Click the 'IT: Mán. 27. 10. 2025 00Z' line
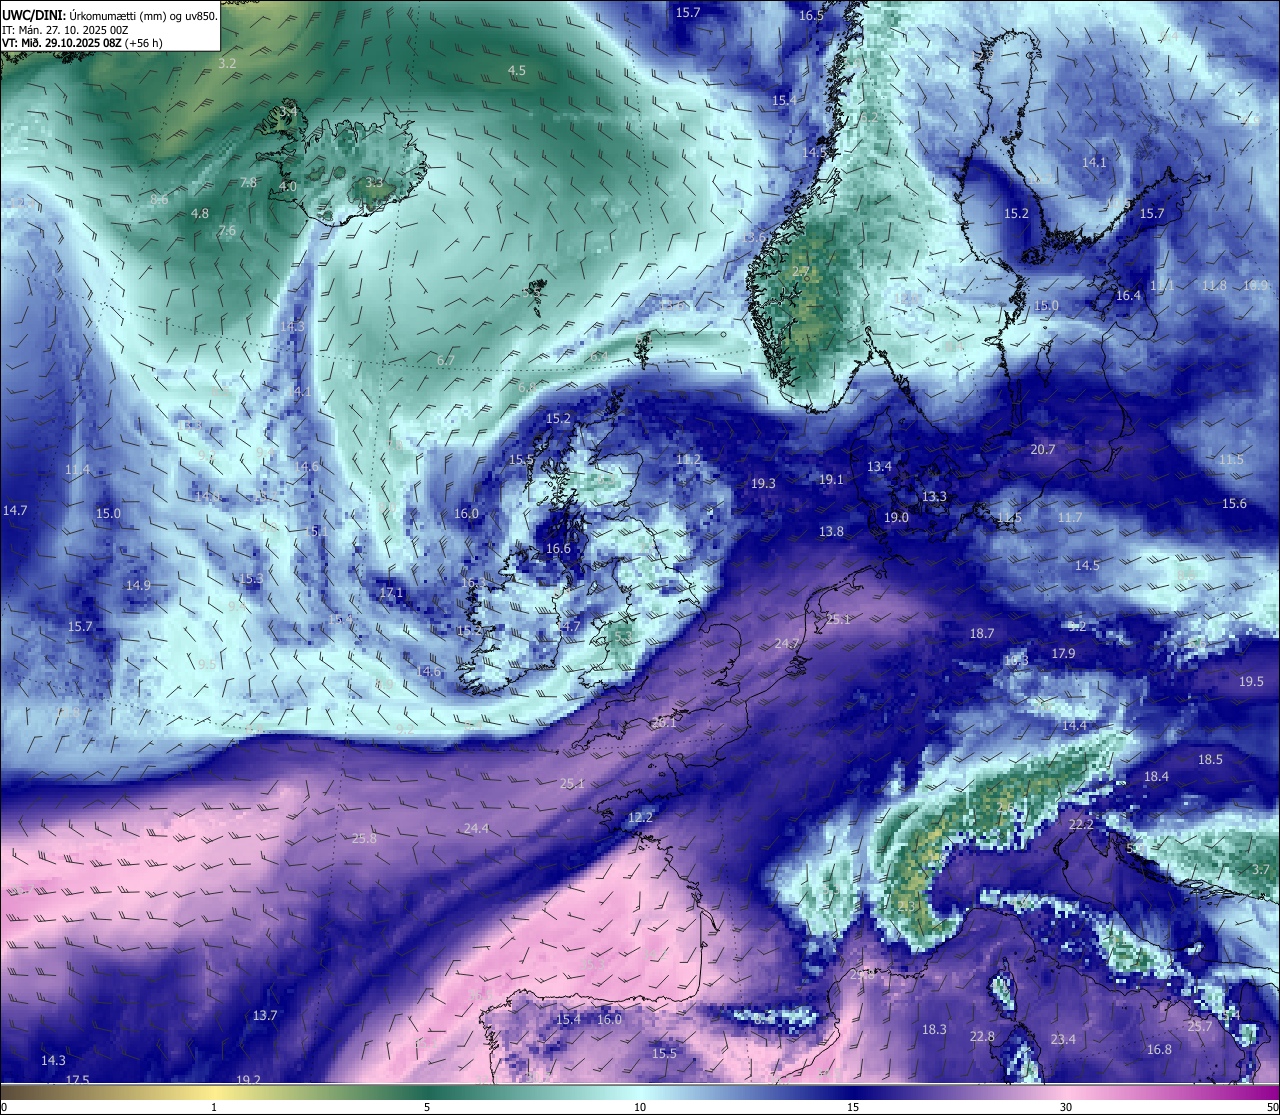 [65, 30]
